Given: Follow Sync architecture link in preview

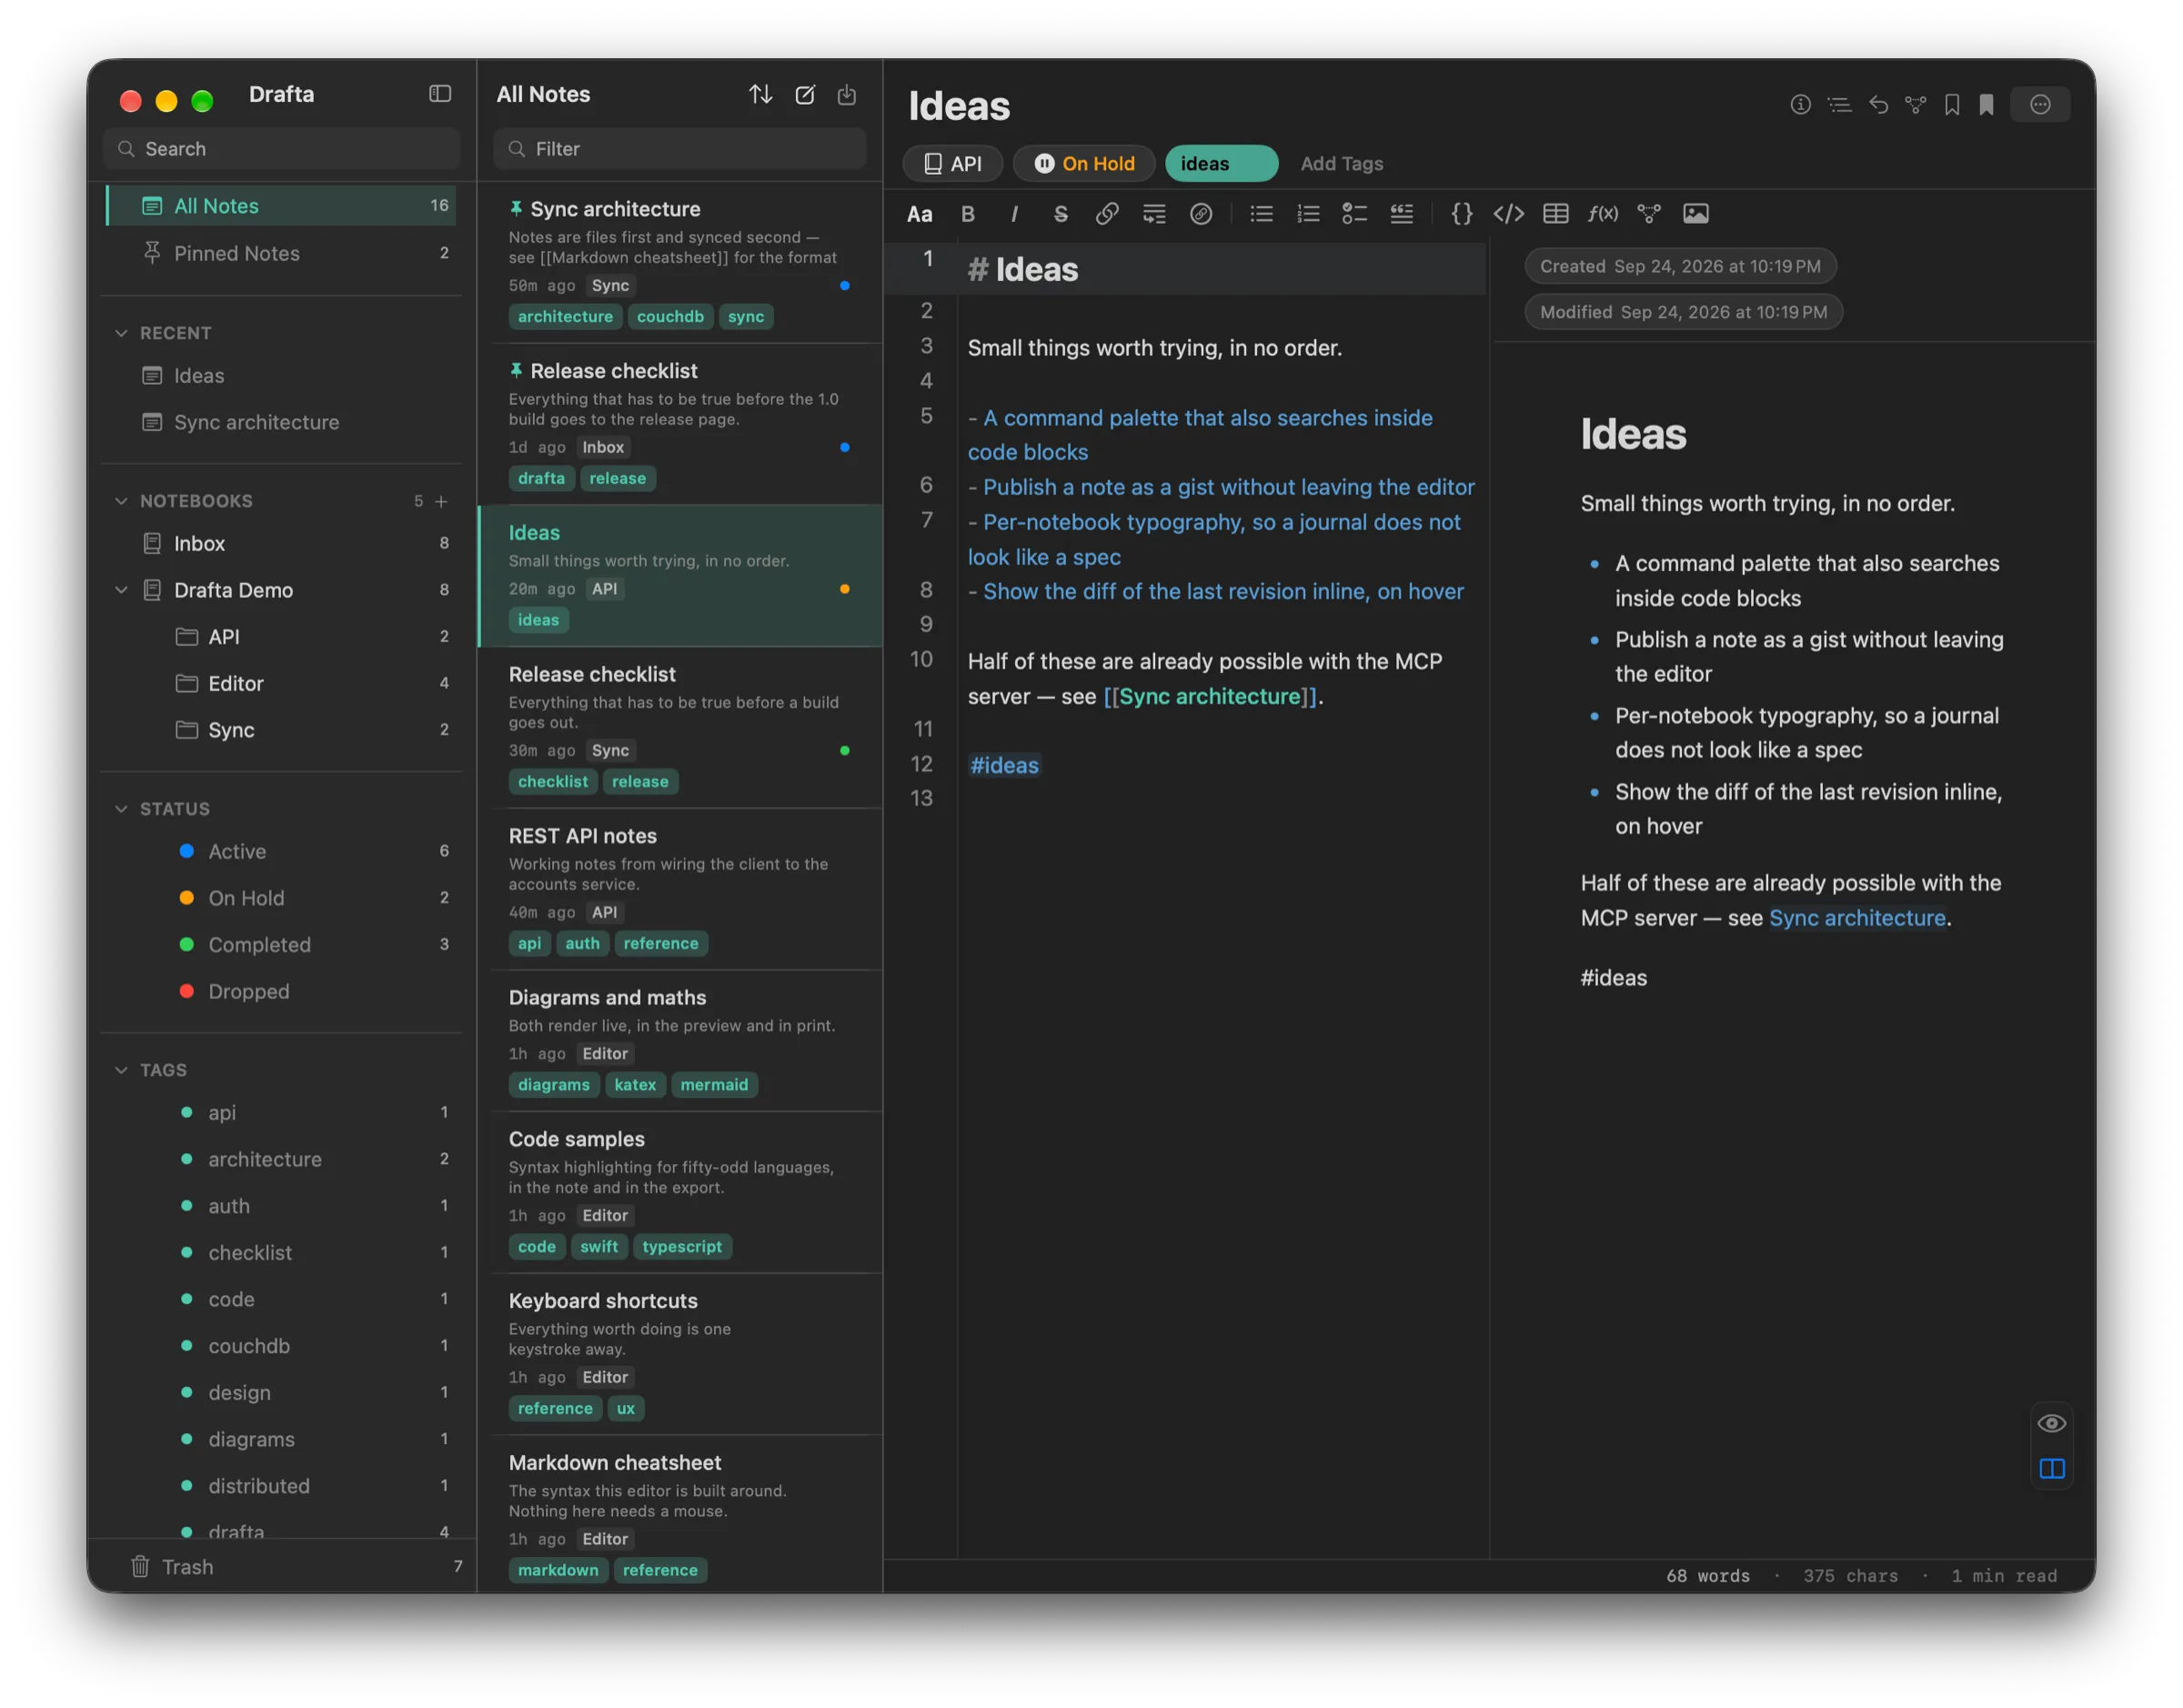Looking at the screenshot, I should click(1857, 918).
